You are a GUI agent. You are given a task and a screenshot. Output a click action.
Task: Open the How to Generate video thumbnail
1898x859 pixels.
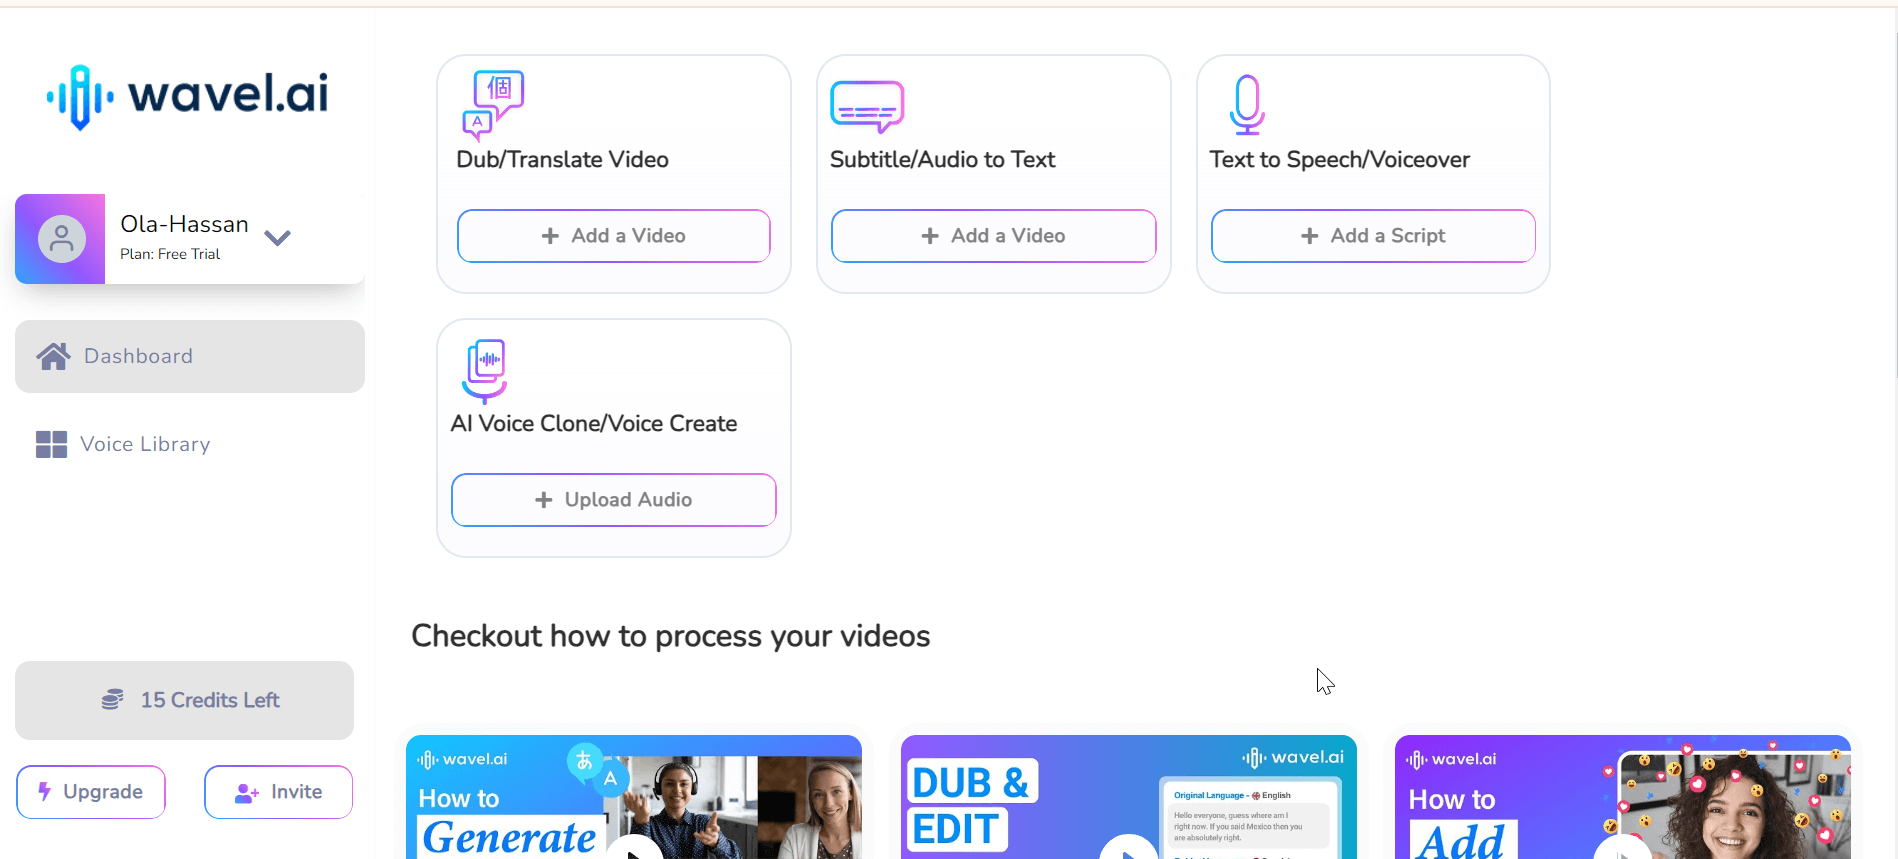(x=634, y=797)
